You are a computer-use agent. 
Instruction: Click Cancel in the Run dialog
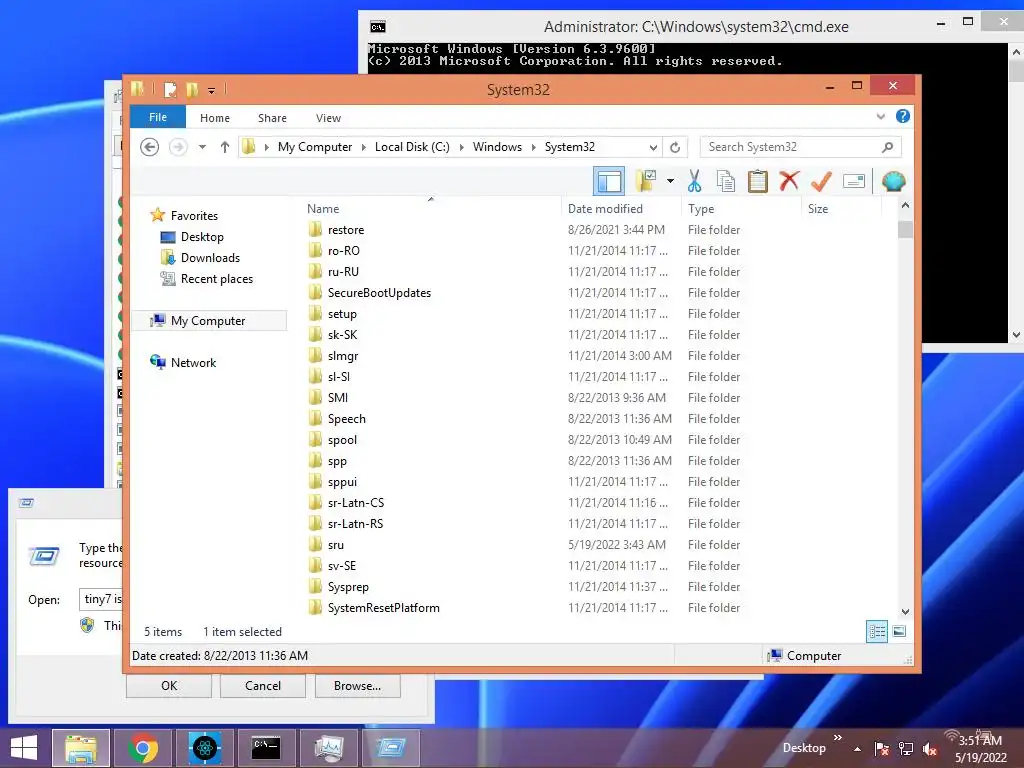point(263,686)
